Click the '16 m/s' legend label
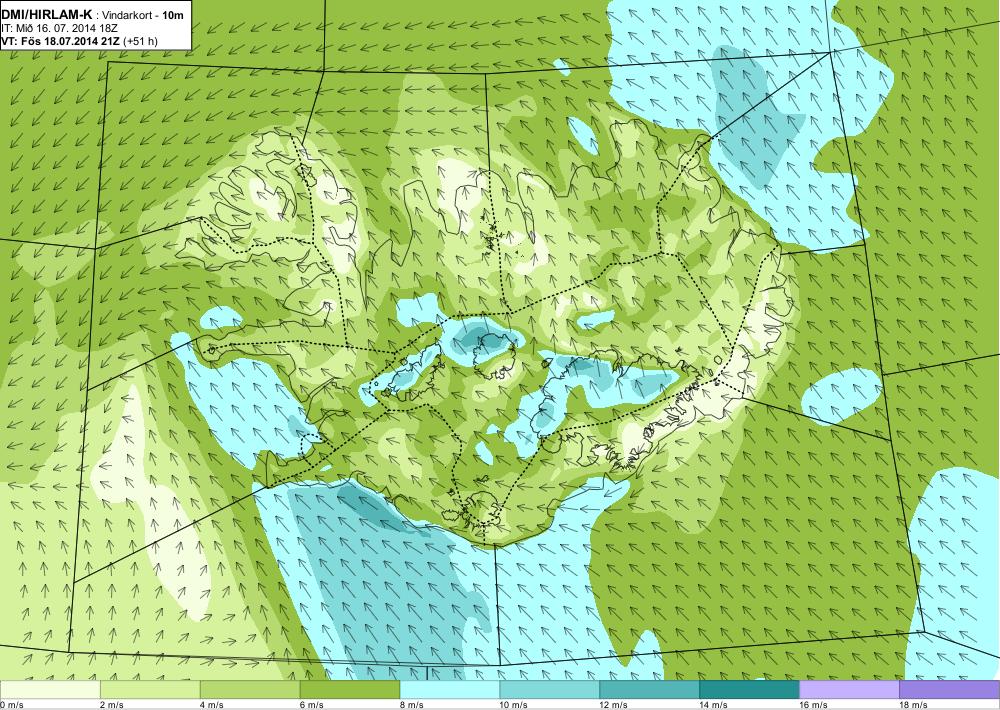The height and width of the screenshot is (710, 1000). 814,705
